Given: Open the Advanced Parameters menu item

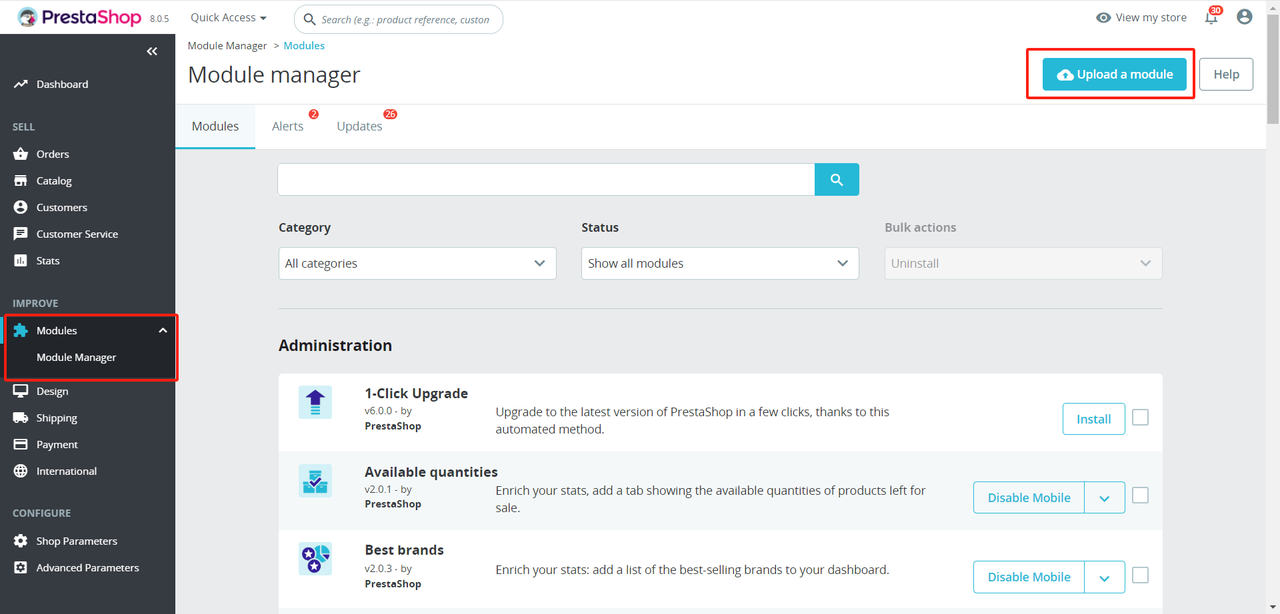Looking at the screenshot, I should [87, 567].
